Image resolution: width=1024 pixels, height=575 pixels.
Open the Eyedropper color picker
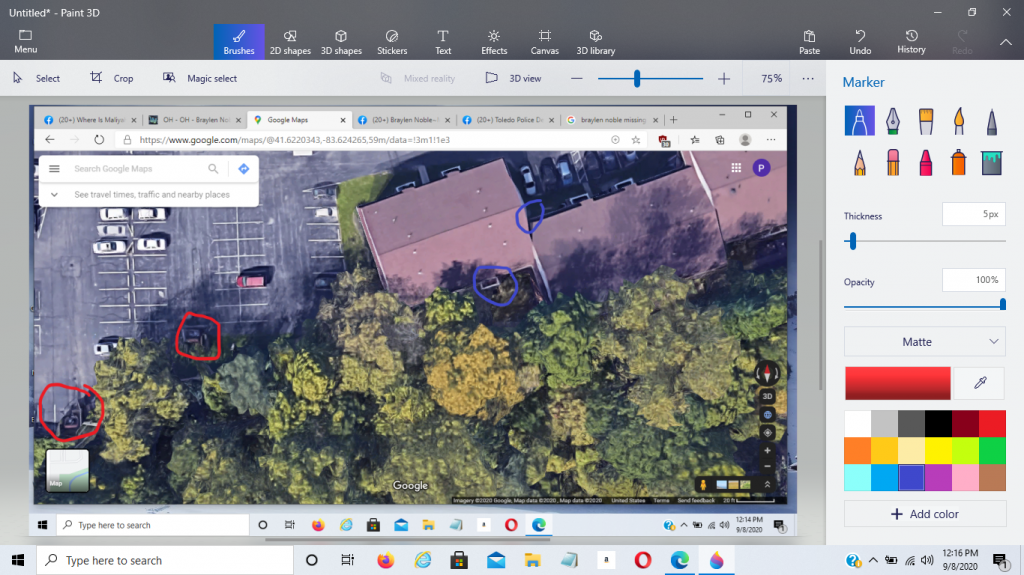pos(980,383)
